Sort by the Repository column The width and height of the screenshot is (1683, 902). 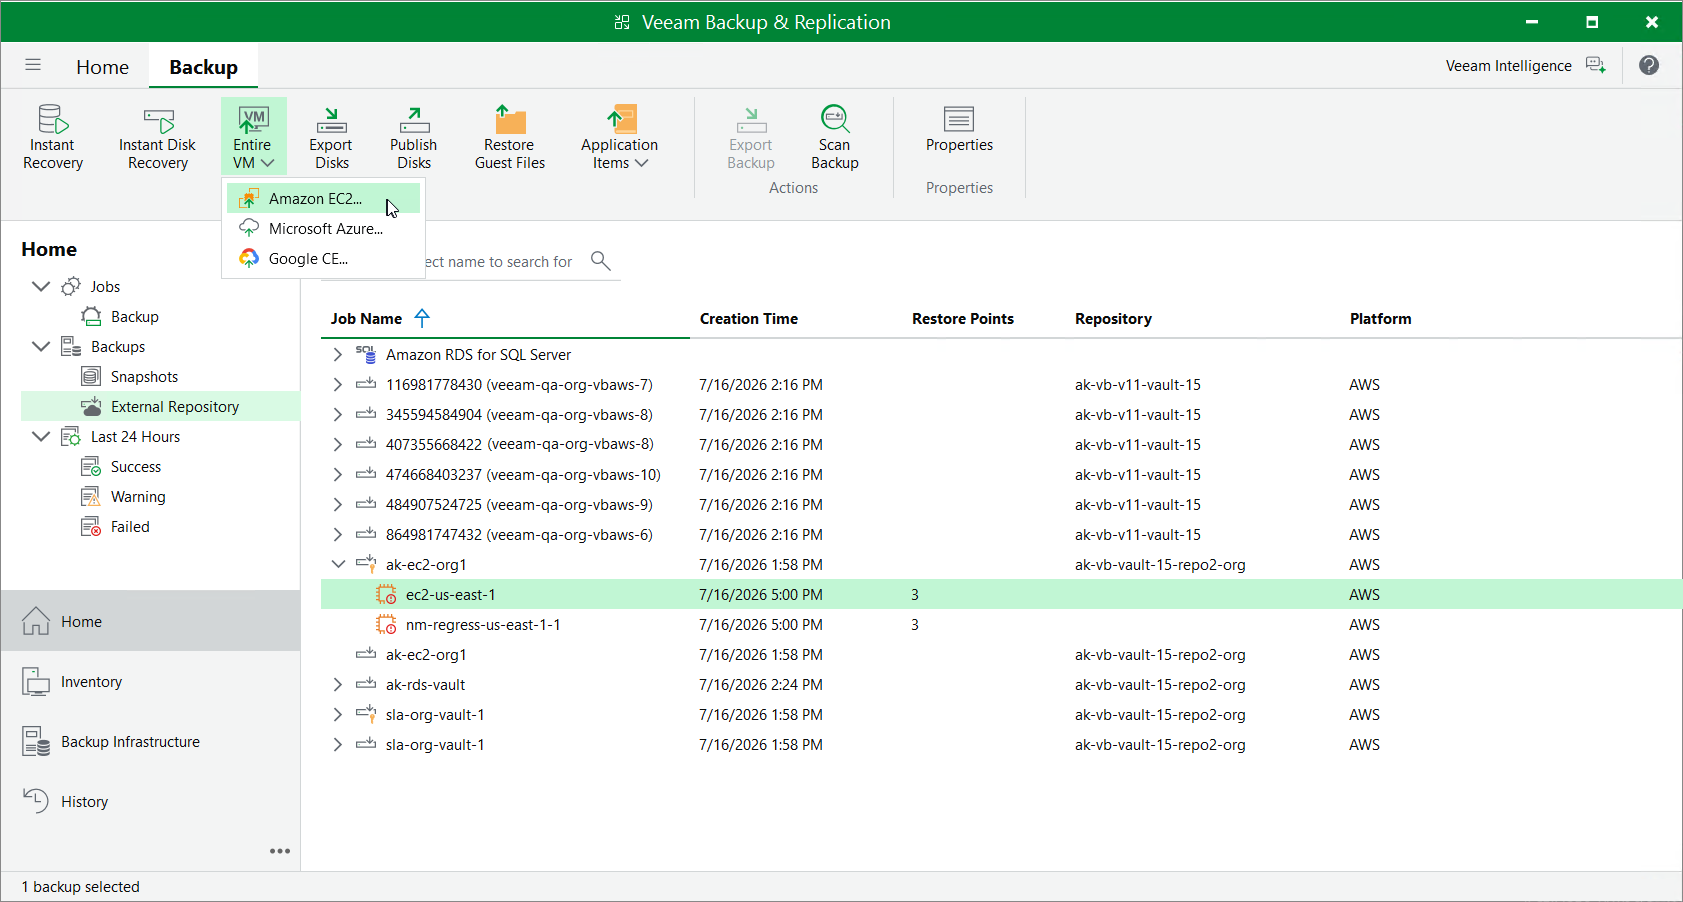[x=1113, y=319]
